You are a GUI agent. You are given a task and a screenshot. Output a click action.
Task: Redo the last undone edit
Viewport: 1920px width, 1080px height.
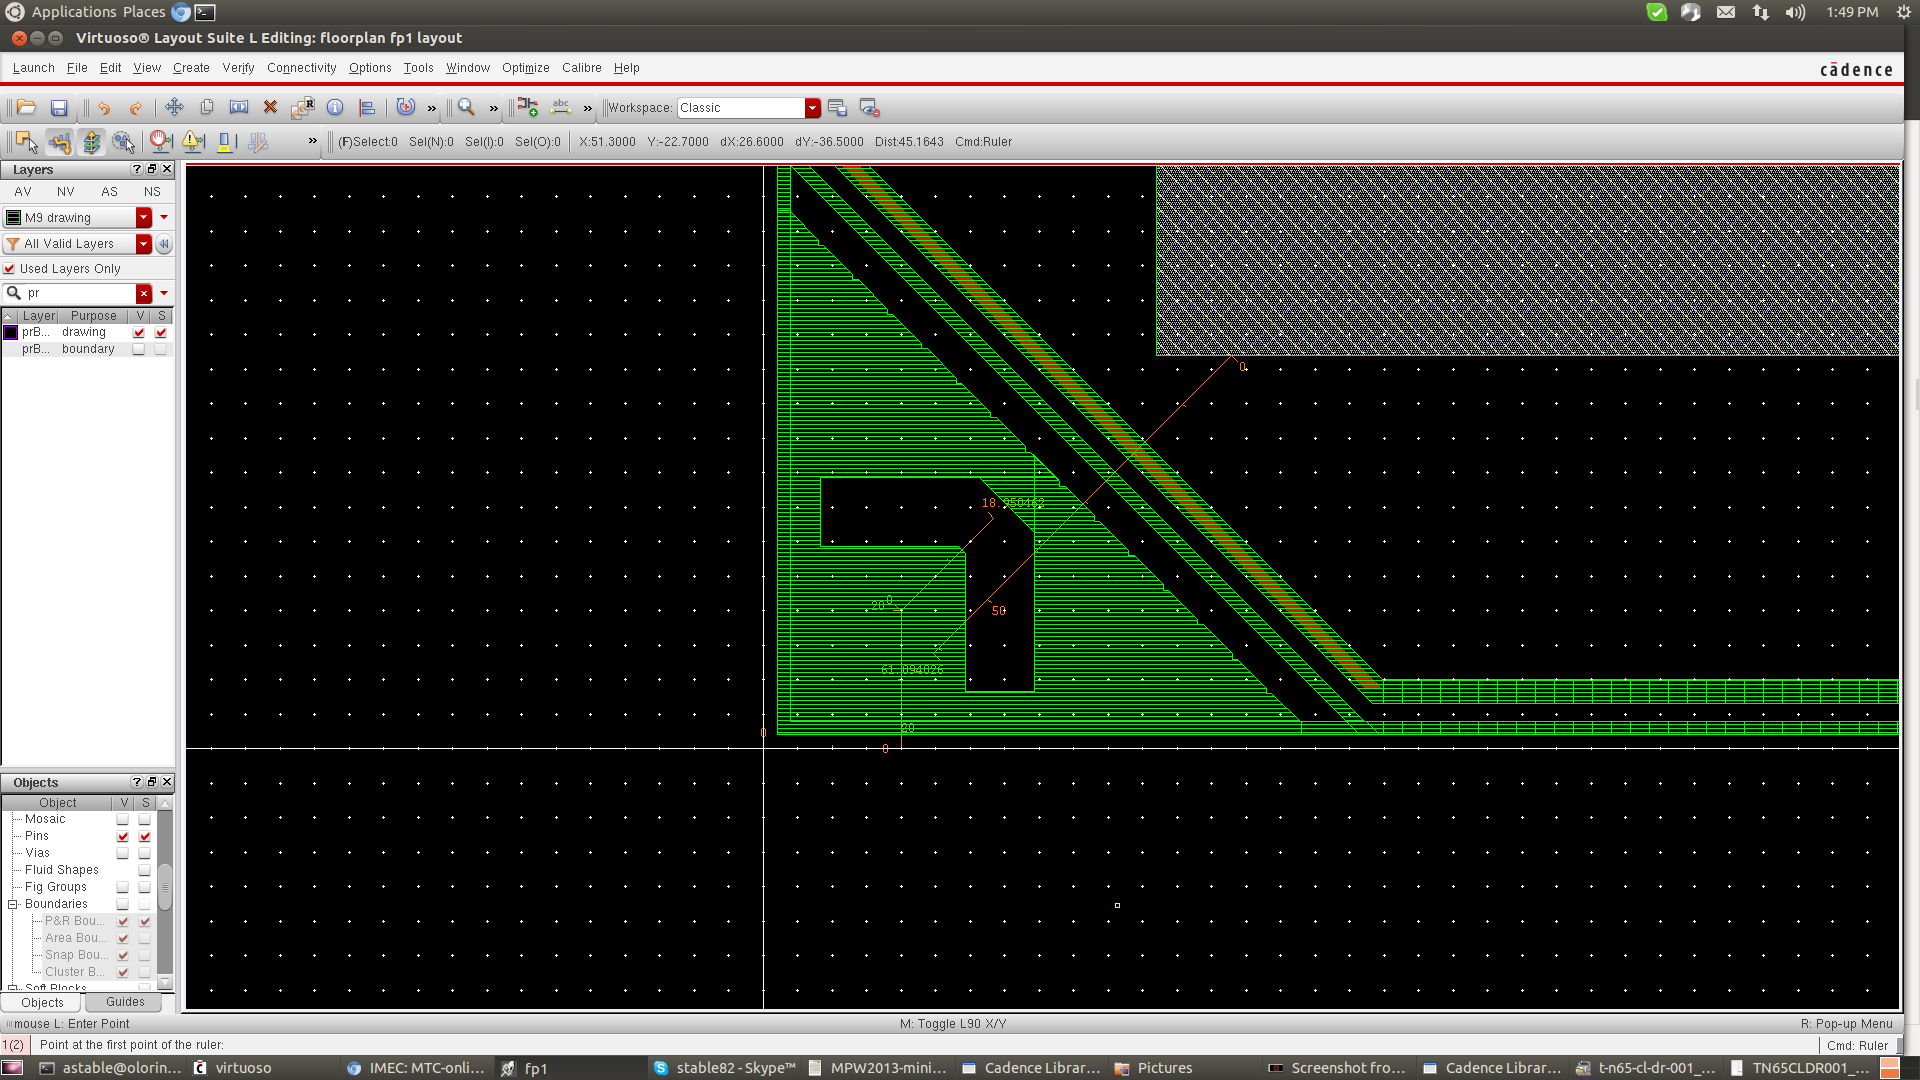136,107
